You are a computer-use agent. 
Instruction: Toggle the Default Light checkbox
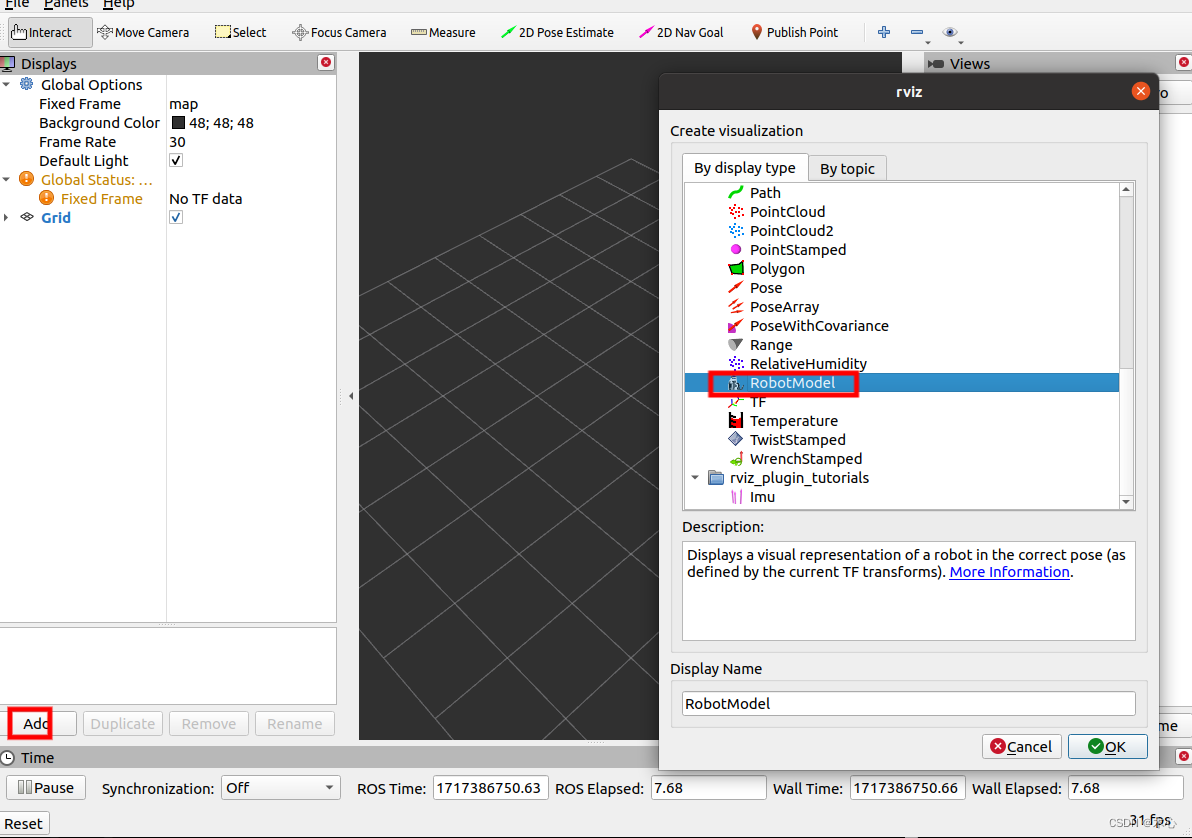point(176,160)
